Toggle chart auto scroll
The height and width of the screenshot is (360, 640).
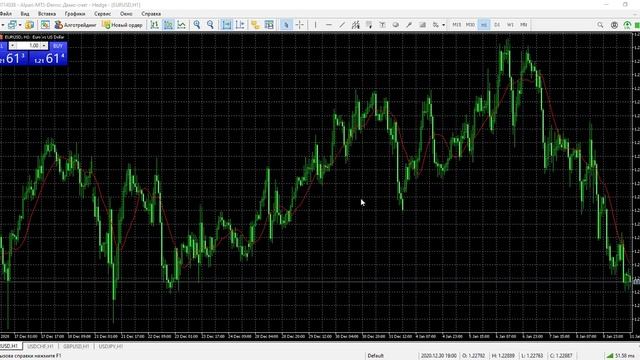[x=227, y=25]
